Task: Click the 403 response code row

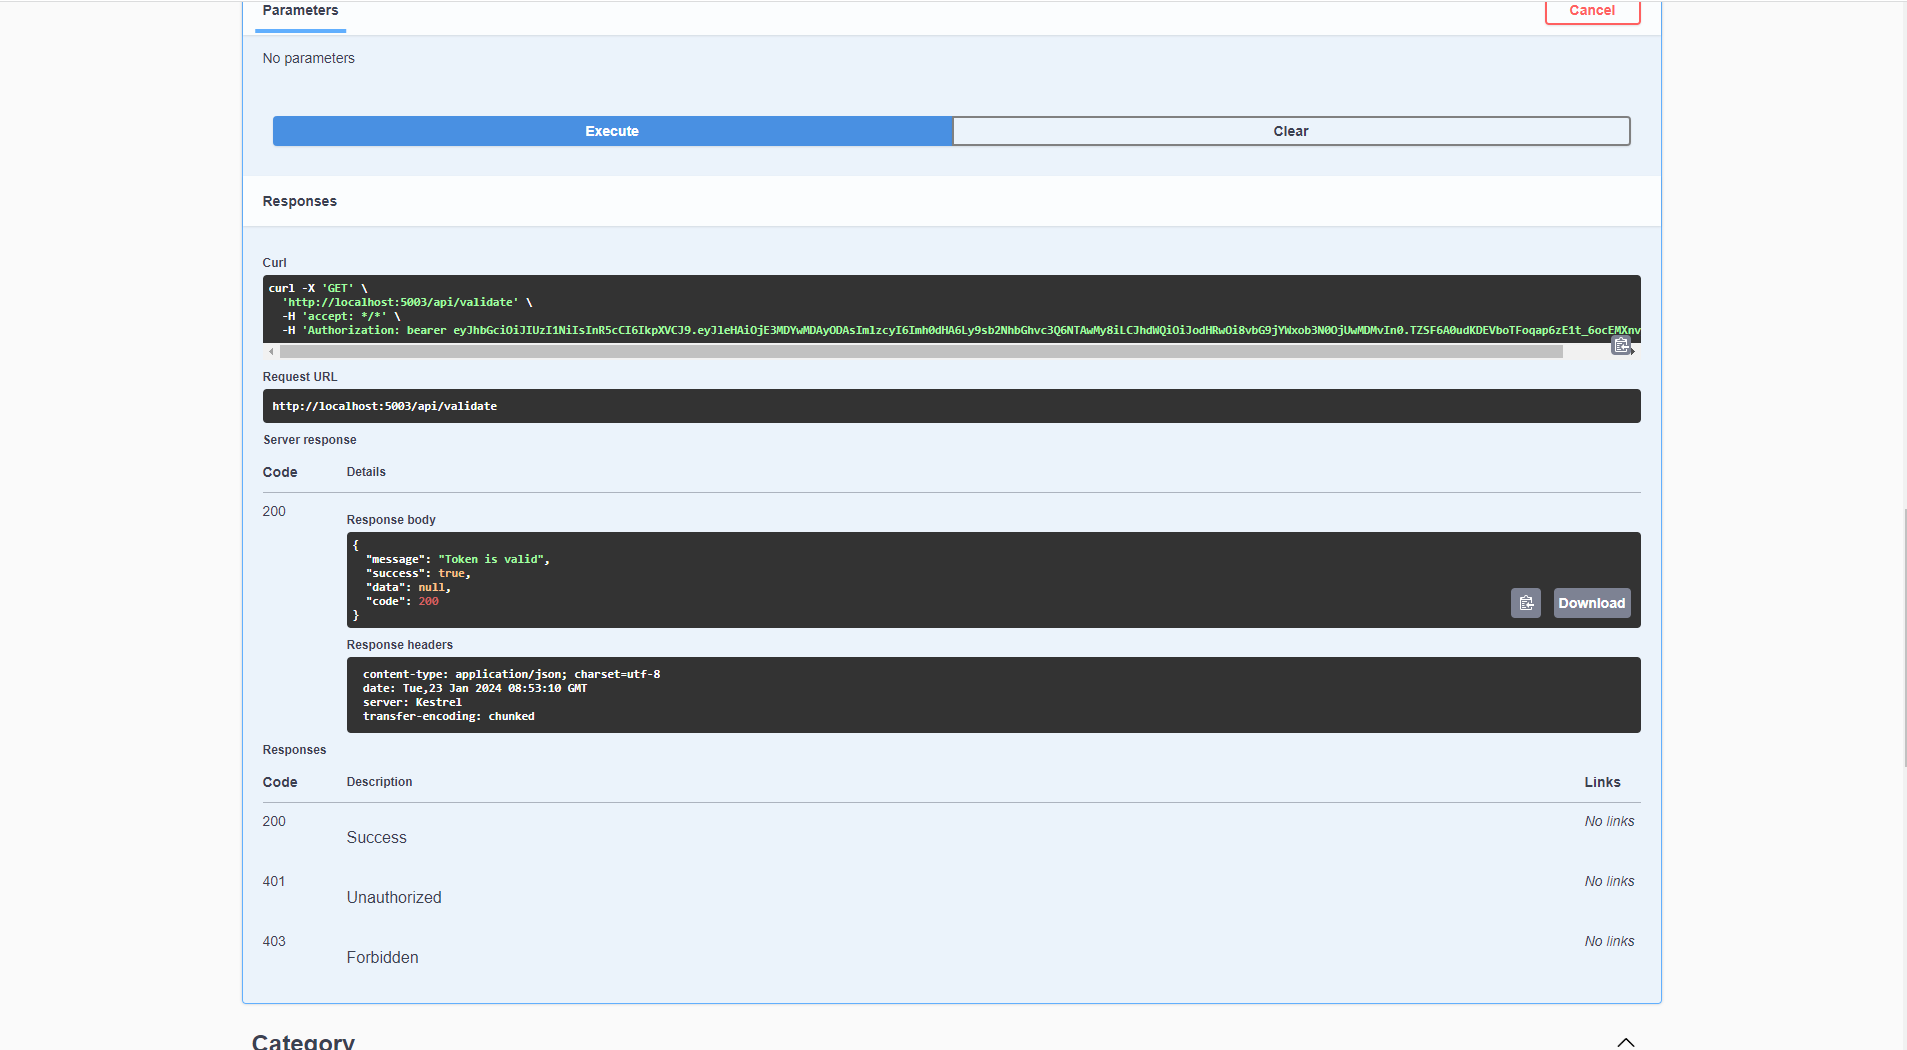Action: (951, 949)
